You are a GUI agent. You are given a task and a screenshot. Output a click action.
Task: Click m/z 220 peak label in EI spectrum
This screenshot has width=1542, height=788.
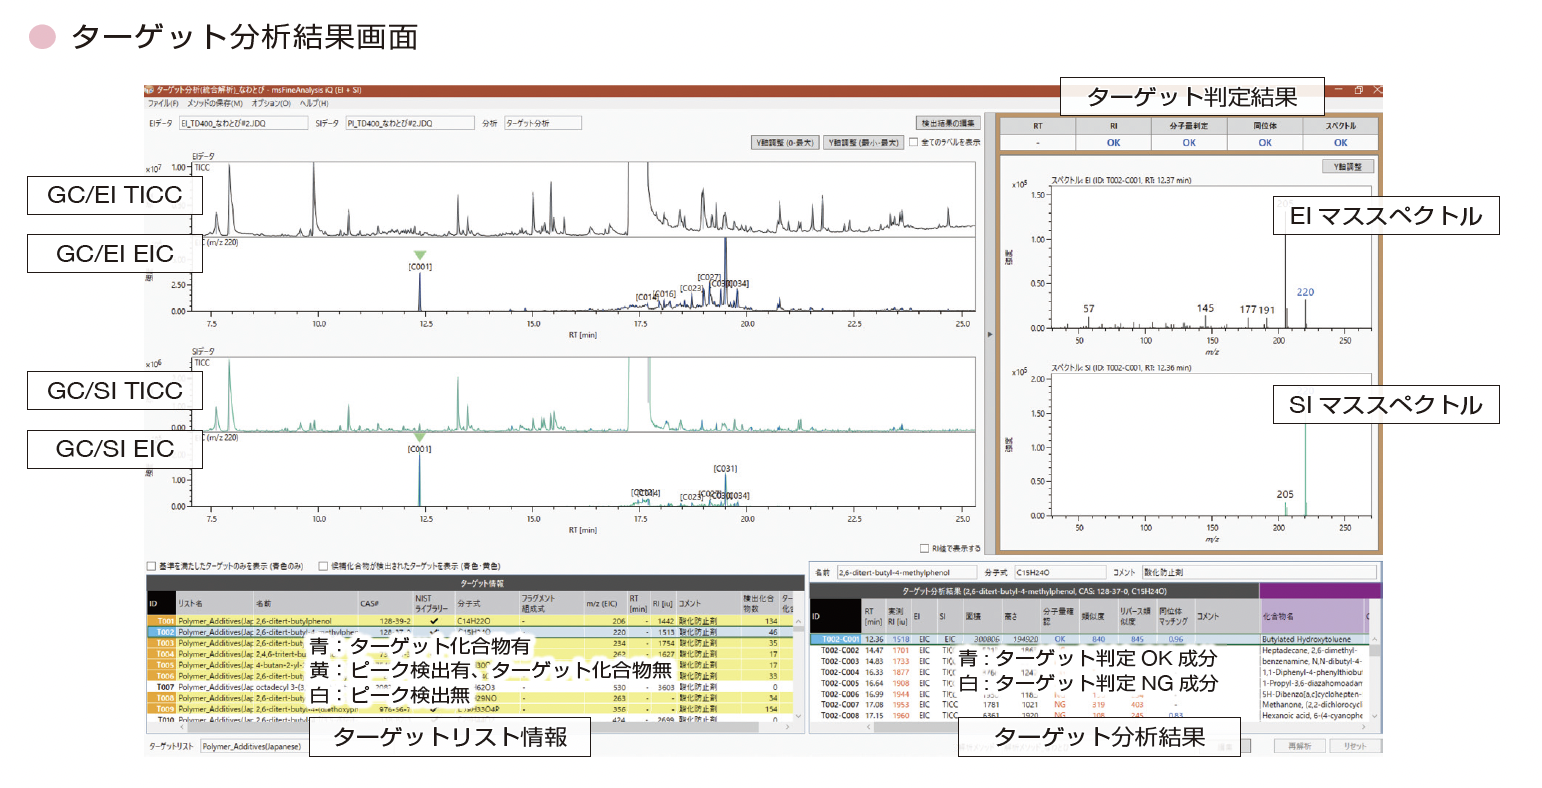[x=1305, y=292]
